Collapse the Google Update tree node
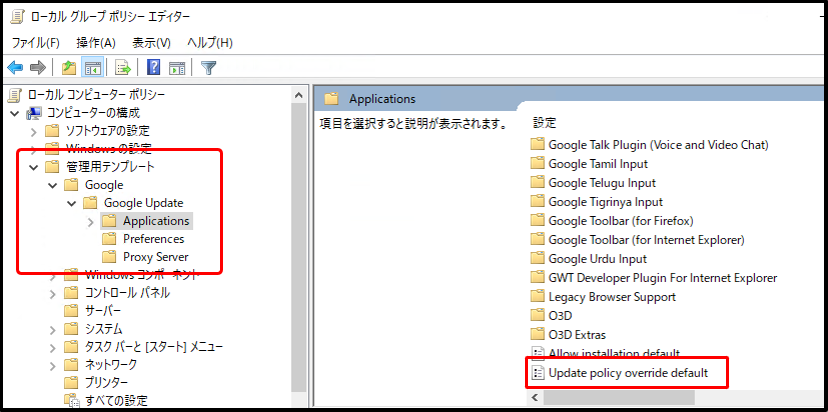This screenshot has width=828, height=412. tap(72, 203)
